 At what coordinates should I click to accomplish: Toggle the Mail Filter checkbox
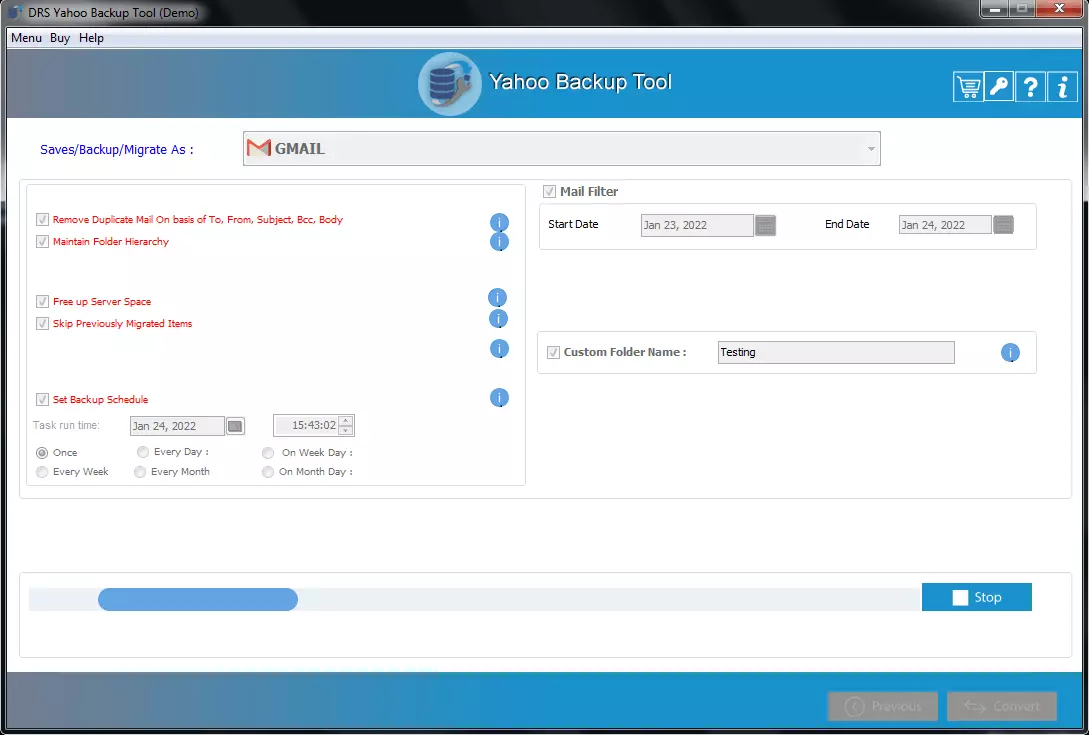click(x=549, y=191)
